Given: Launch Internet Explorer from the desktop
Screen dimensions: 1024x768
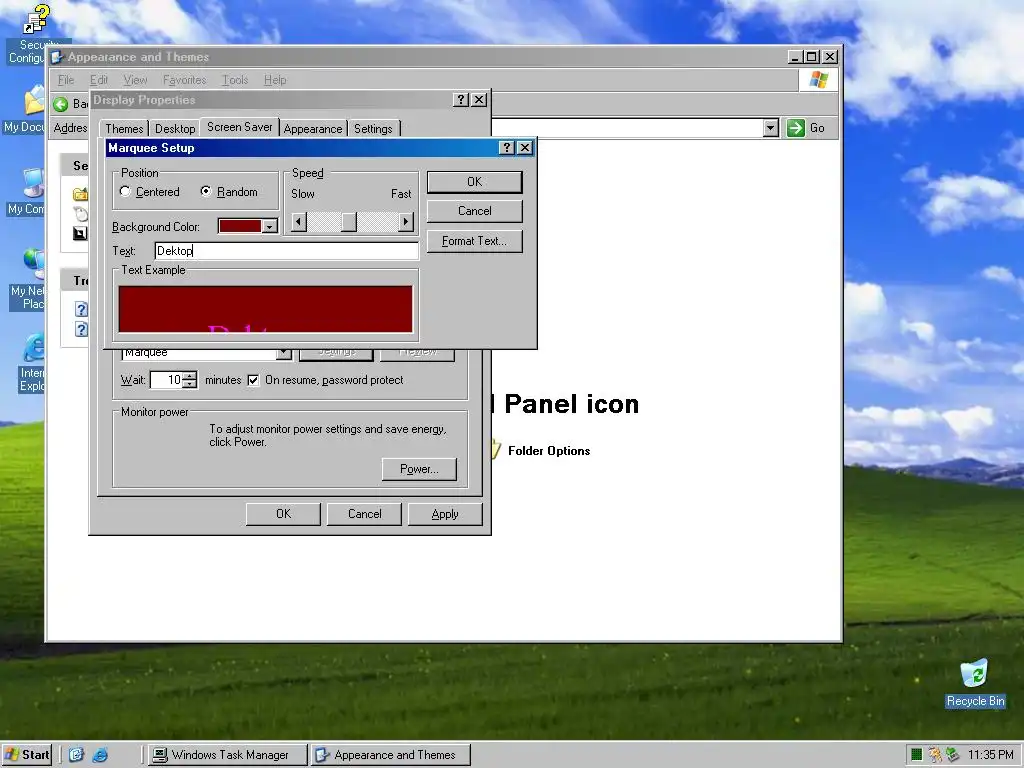Looking at the screenshot, I should click(x=31, y=362).
